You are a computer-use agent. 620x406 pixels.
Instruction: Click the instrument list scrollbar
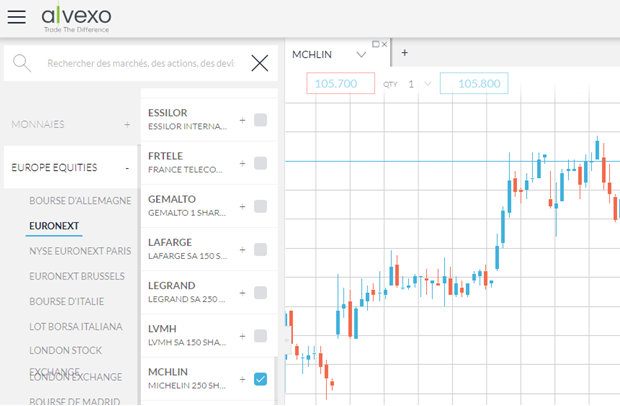click(276, 380)
